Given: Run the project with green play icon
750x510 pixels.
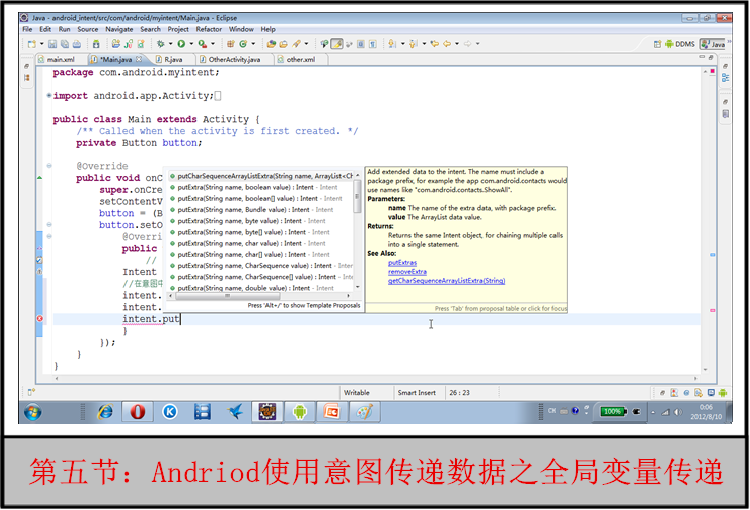Looking at the screenshot, I should [181, 44].
